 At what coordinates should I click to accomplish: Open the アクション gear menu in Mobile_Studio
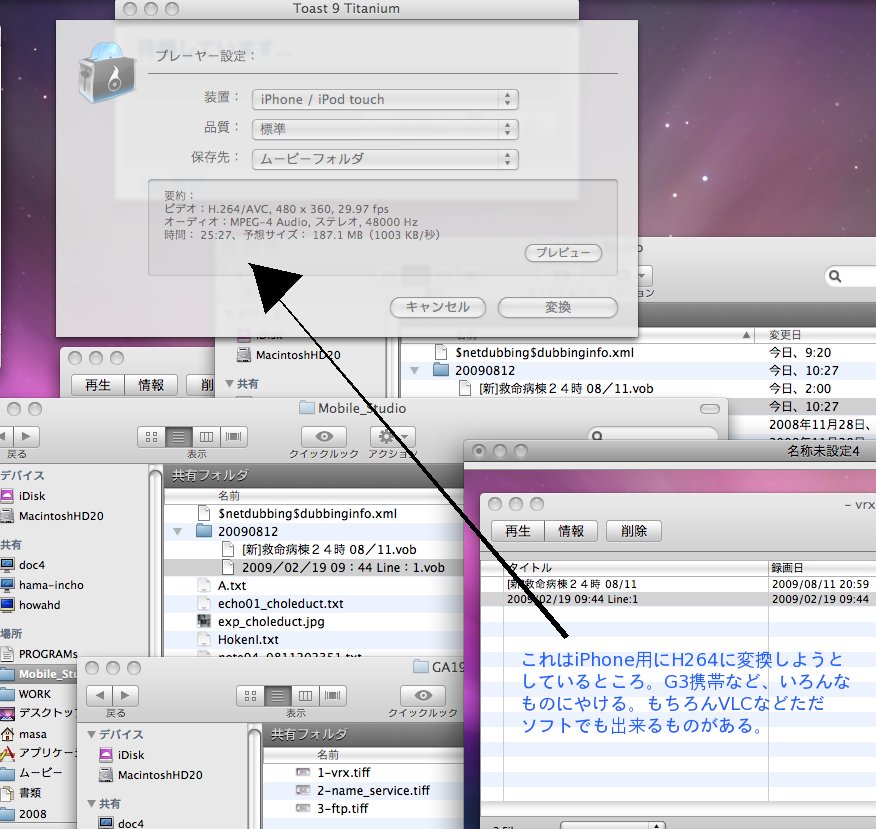pyautogui.click(x=392, y=436)
